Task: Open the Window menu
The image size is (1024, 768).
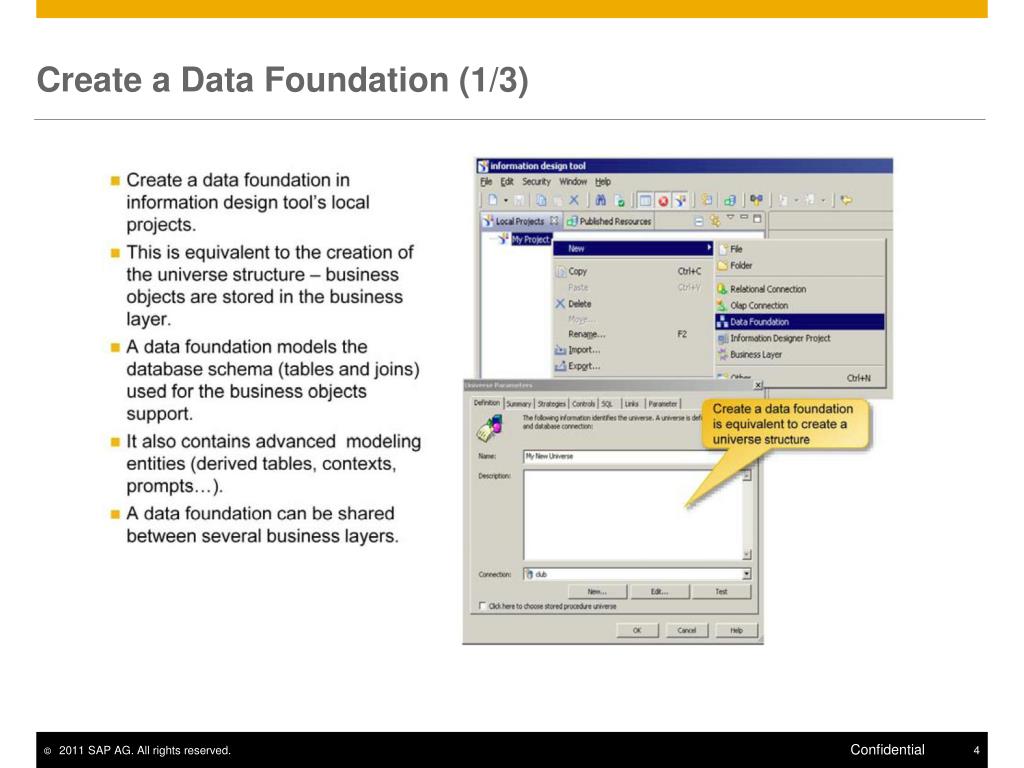Action: [x=573, y=182]
